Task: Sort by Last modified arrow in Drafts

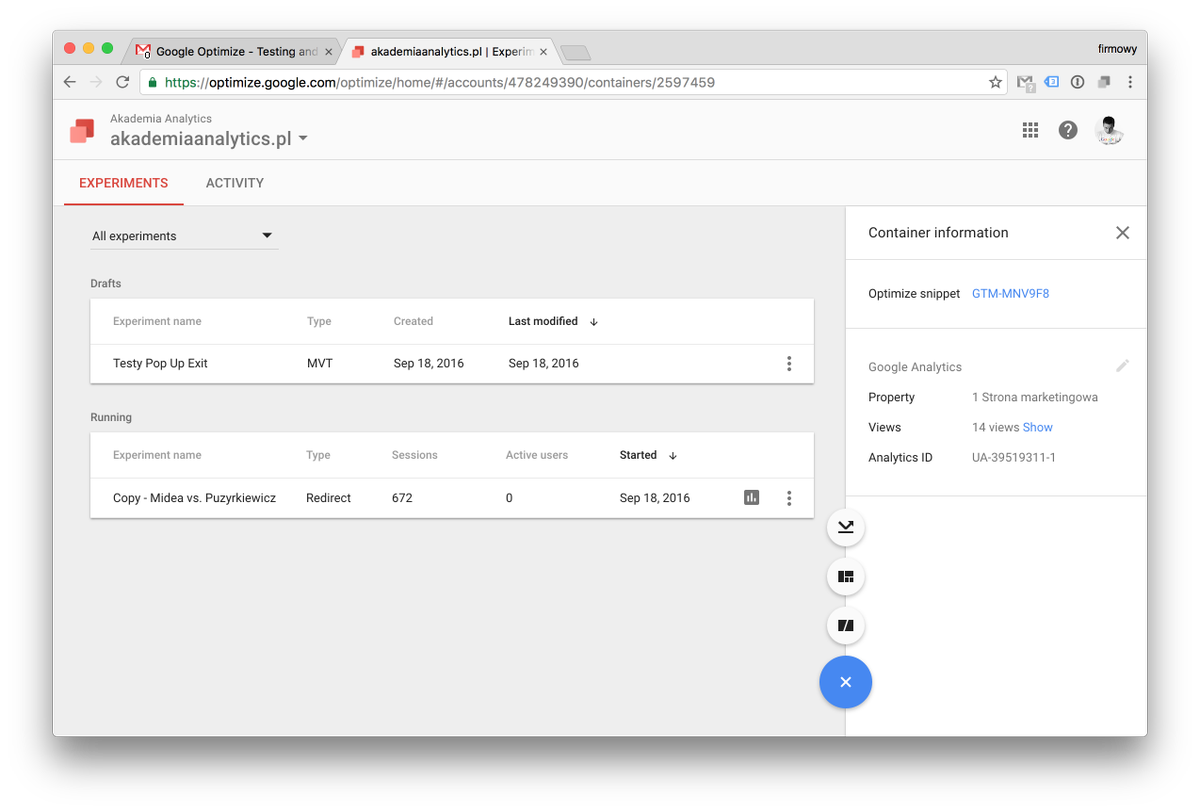Action: [x=594, y=322]
